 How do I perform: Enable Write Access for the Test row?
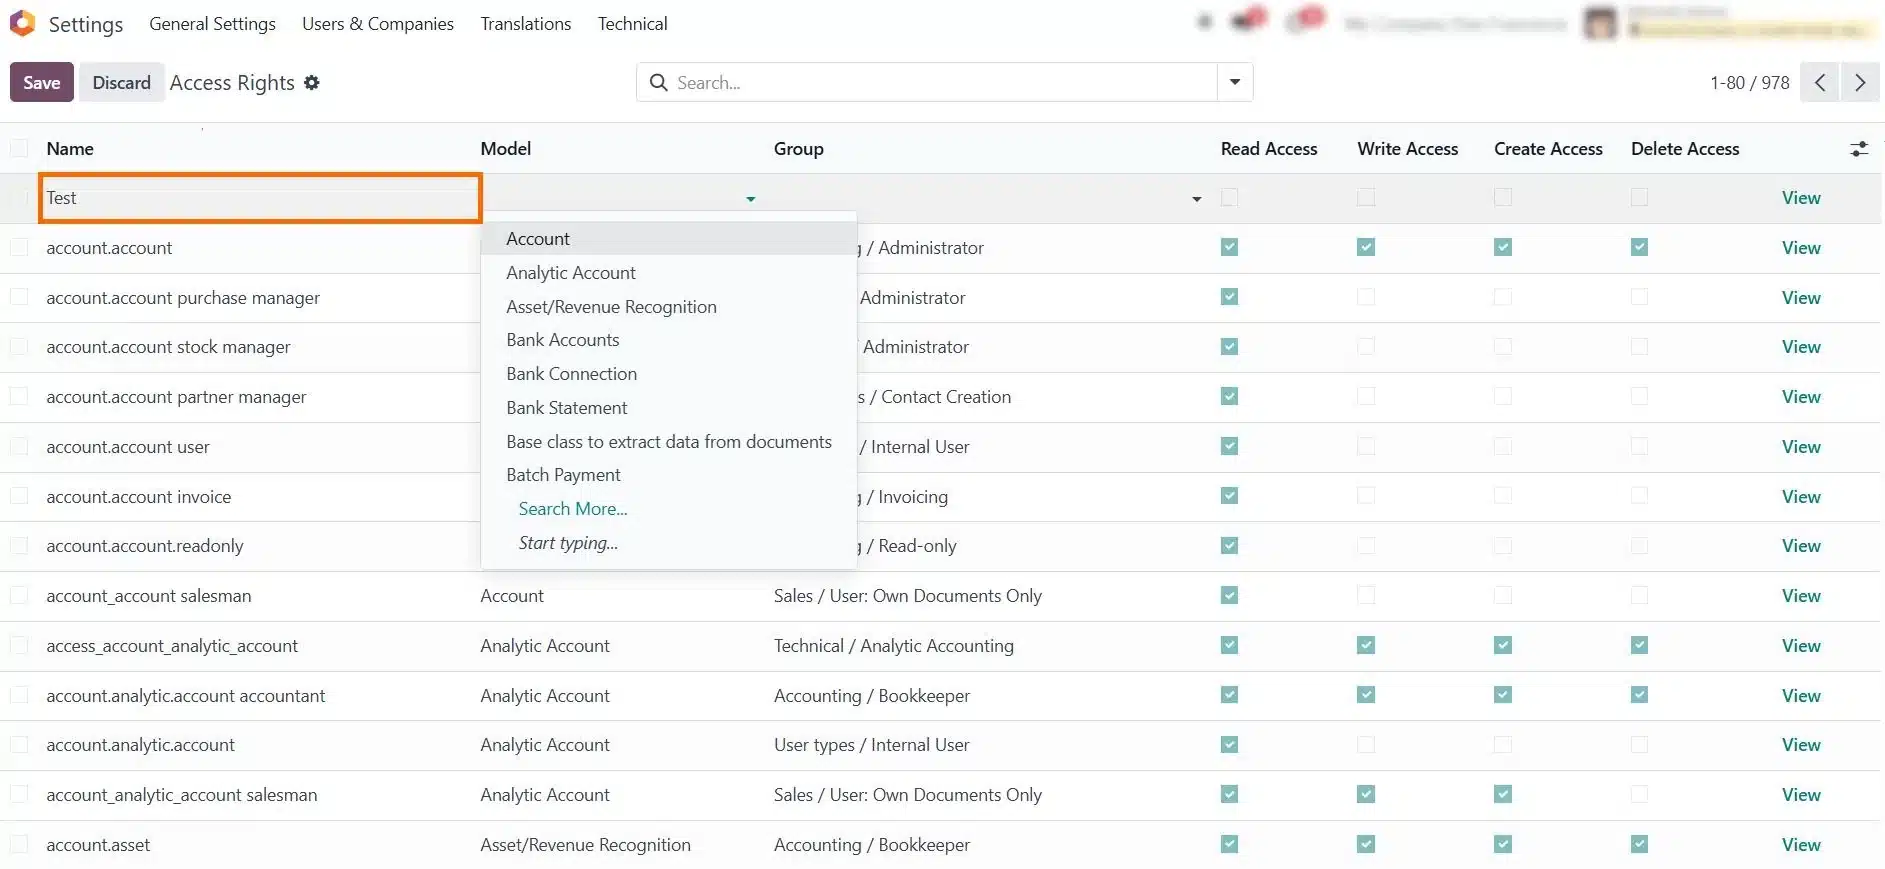tap(1366, 198)
